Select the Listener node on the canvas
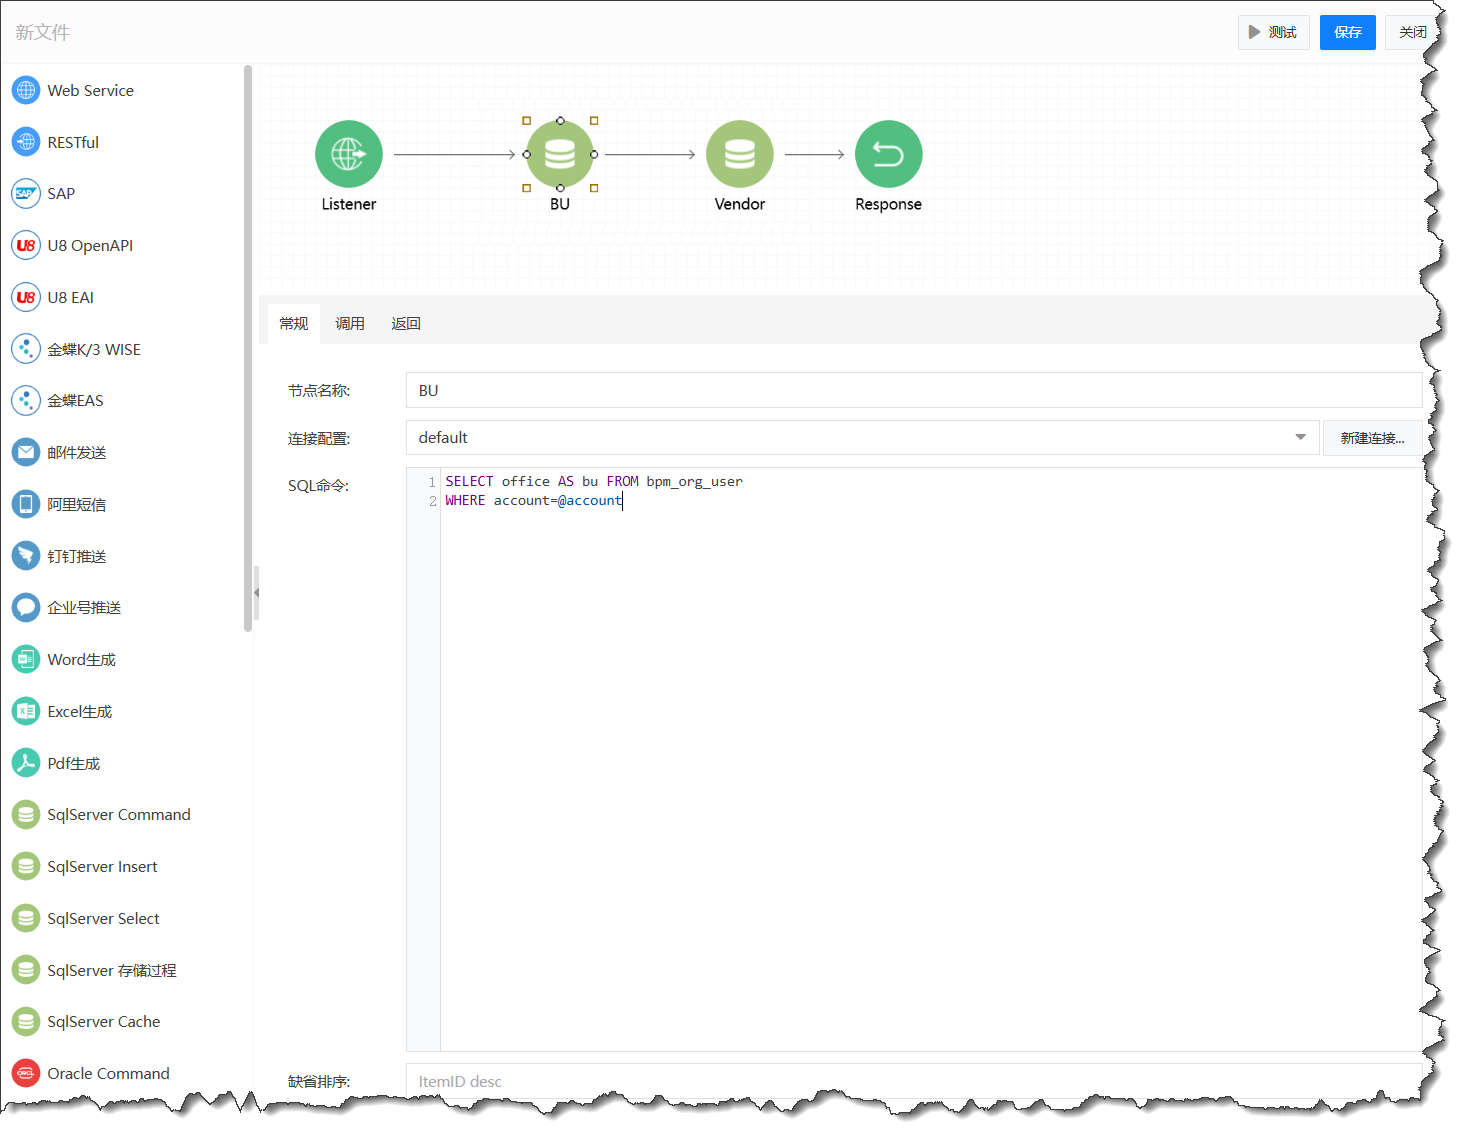This screenshot has width=1467, height=1136. tap(348, 154)
